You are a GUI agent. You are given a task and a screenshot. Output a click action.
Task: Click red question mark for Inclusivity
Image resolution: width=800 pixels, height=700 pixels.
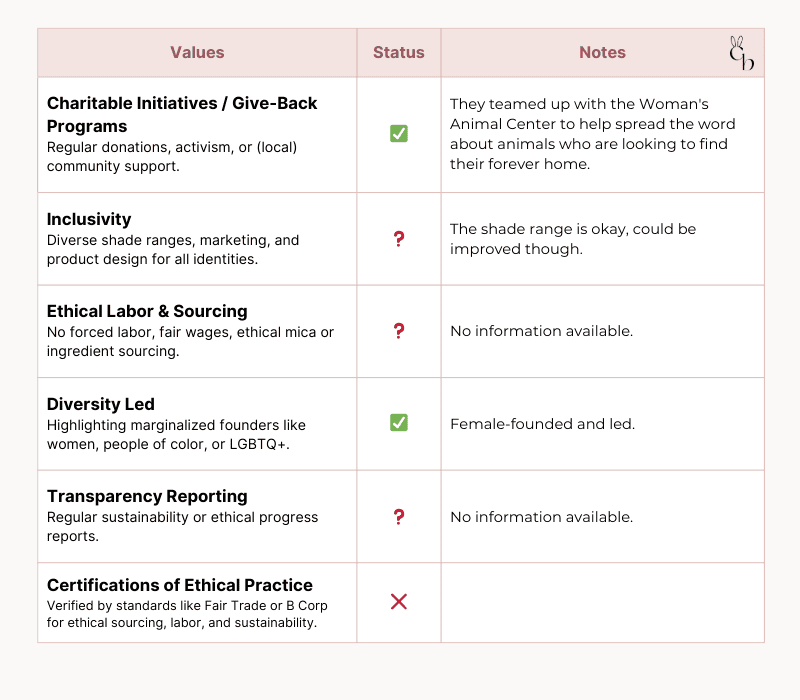pos(399,239)
